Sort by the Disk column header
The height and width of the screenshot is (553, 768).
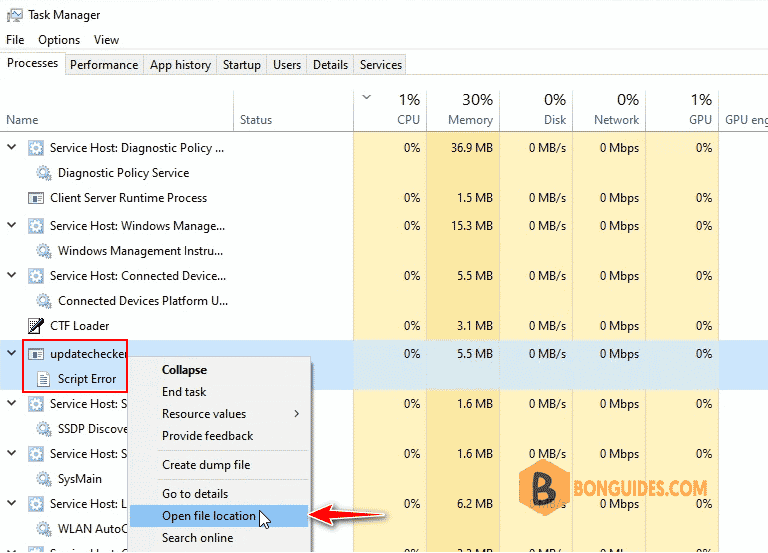pyautogui.click(x=536, y=111)
